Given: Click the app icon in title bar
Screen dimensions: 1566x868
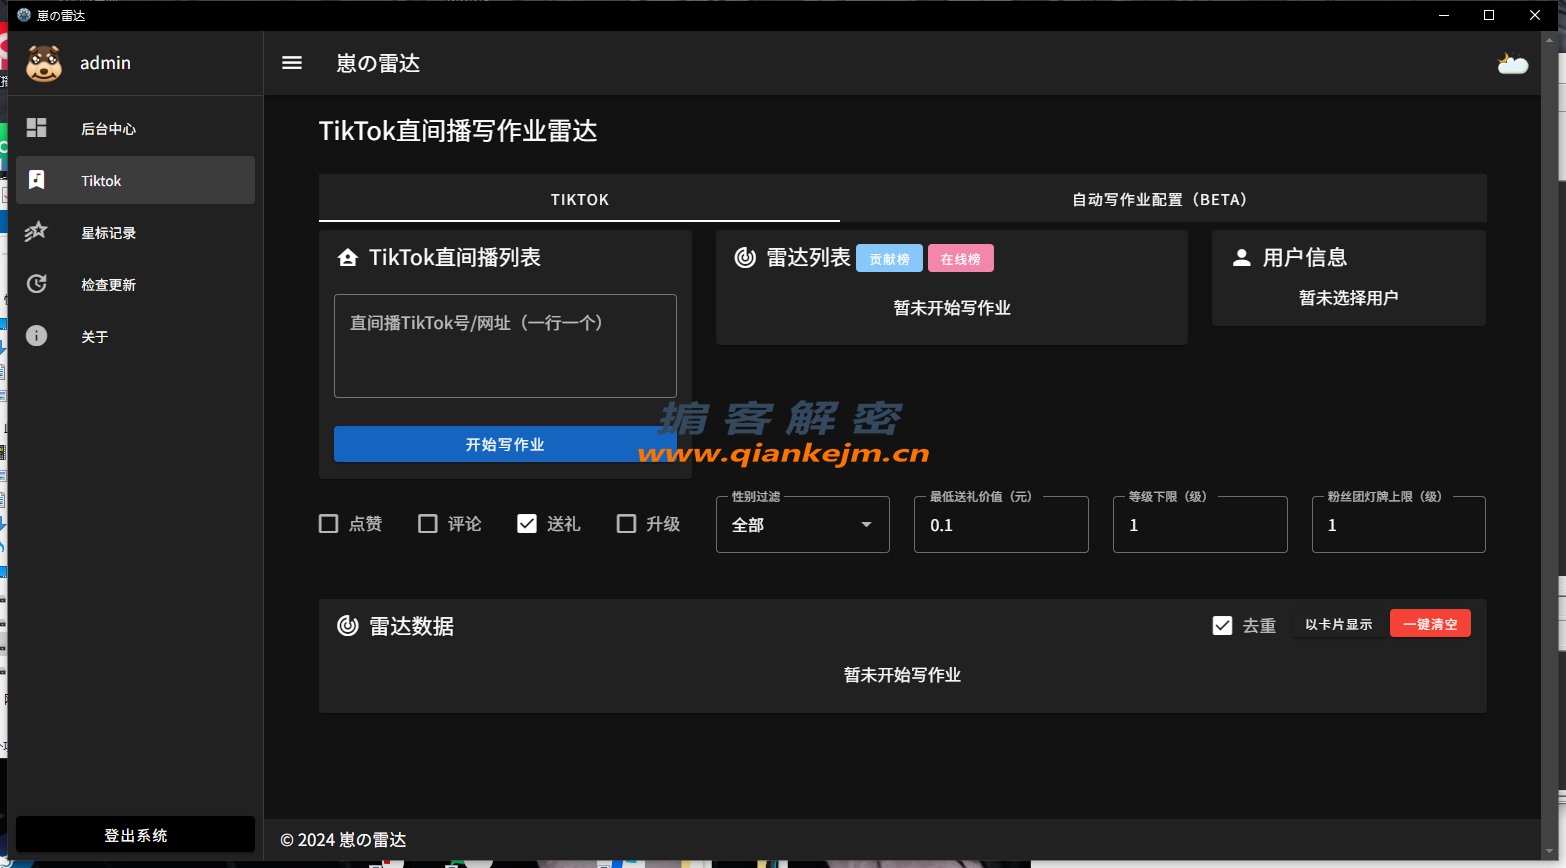Looking at the screenshot, I should coord(24,15).
